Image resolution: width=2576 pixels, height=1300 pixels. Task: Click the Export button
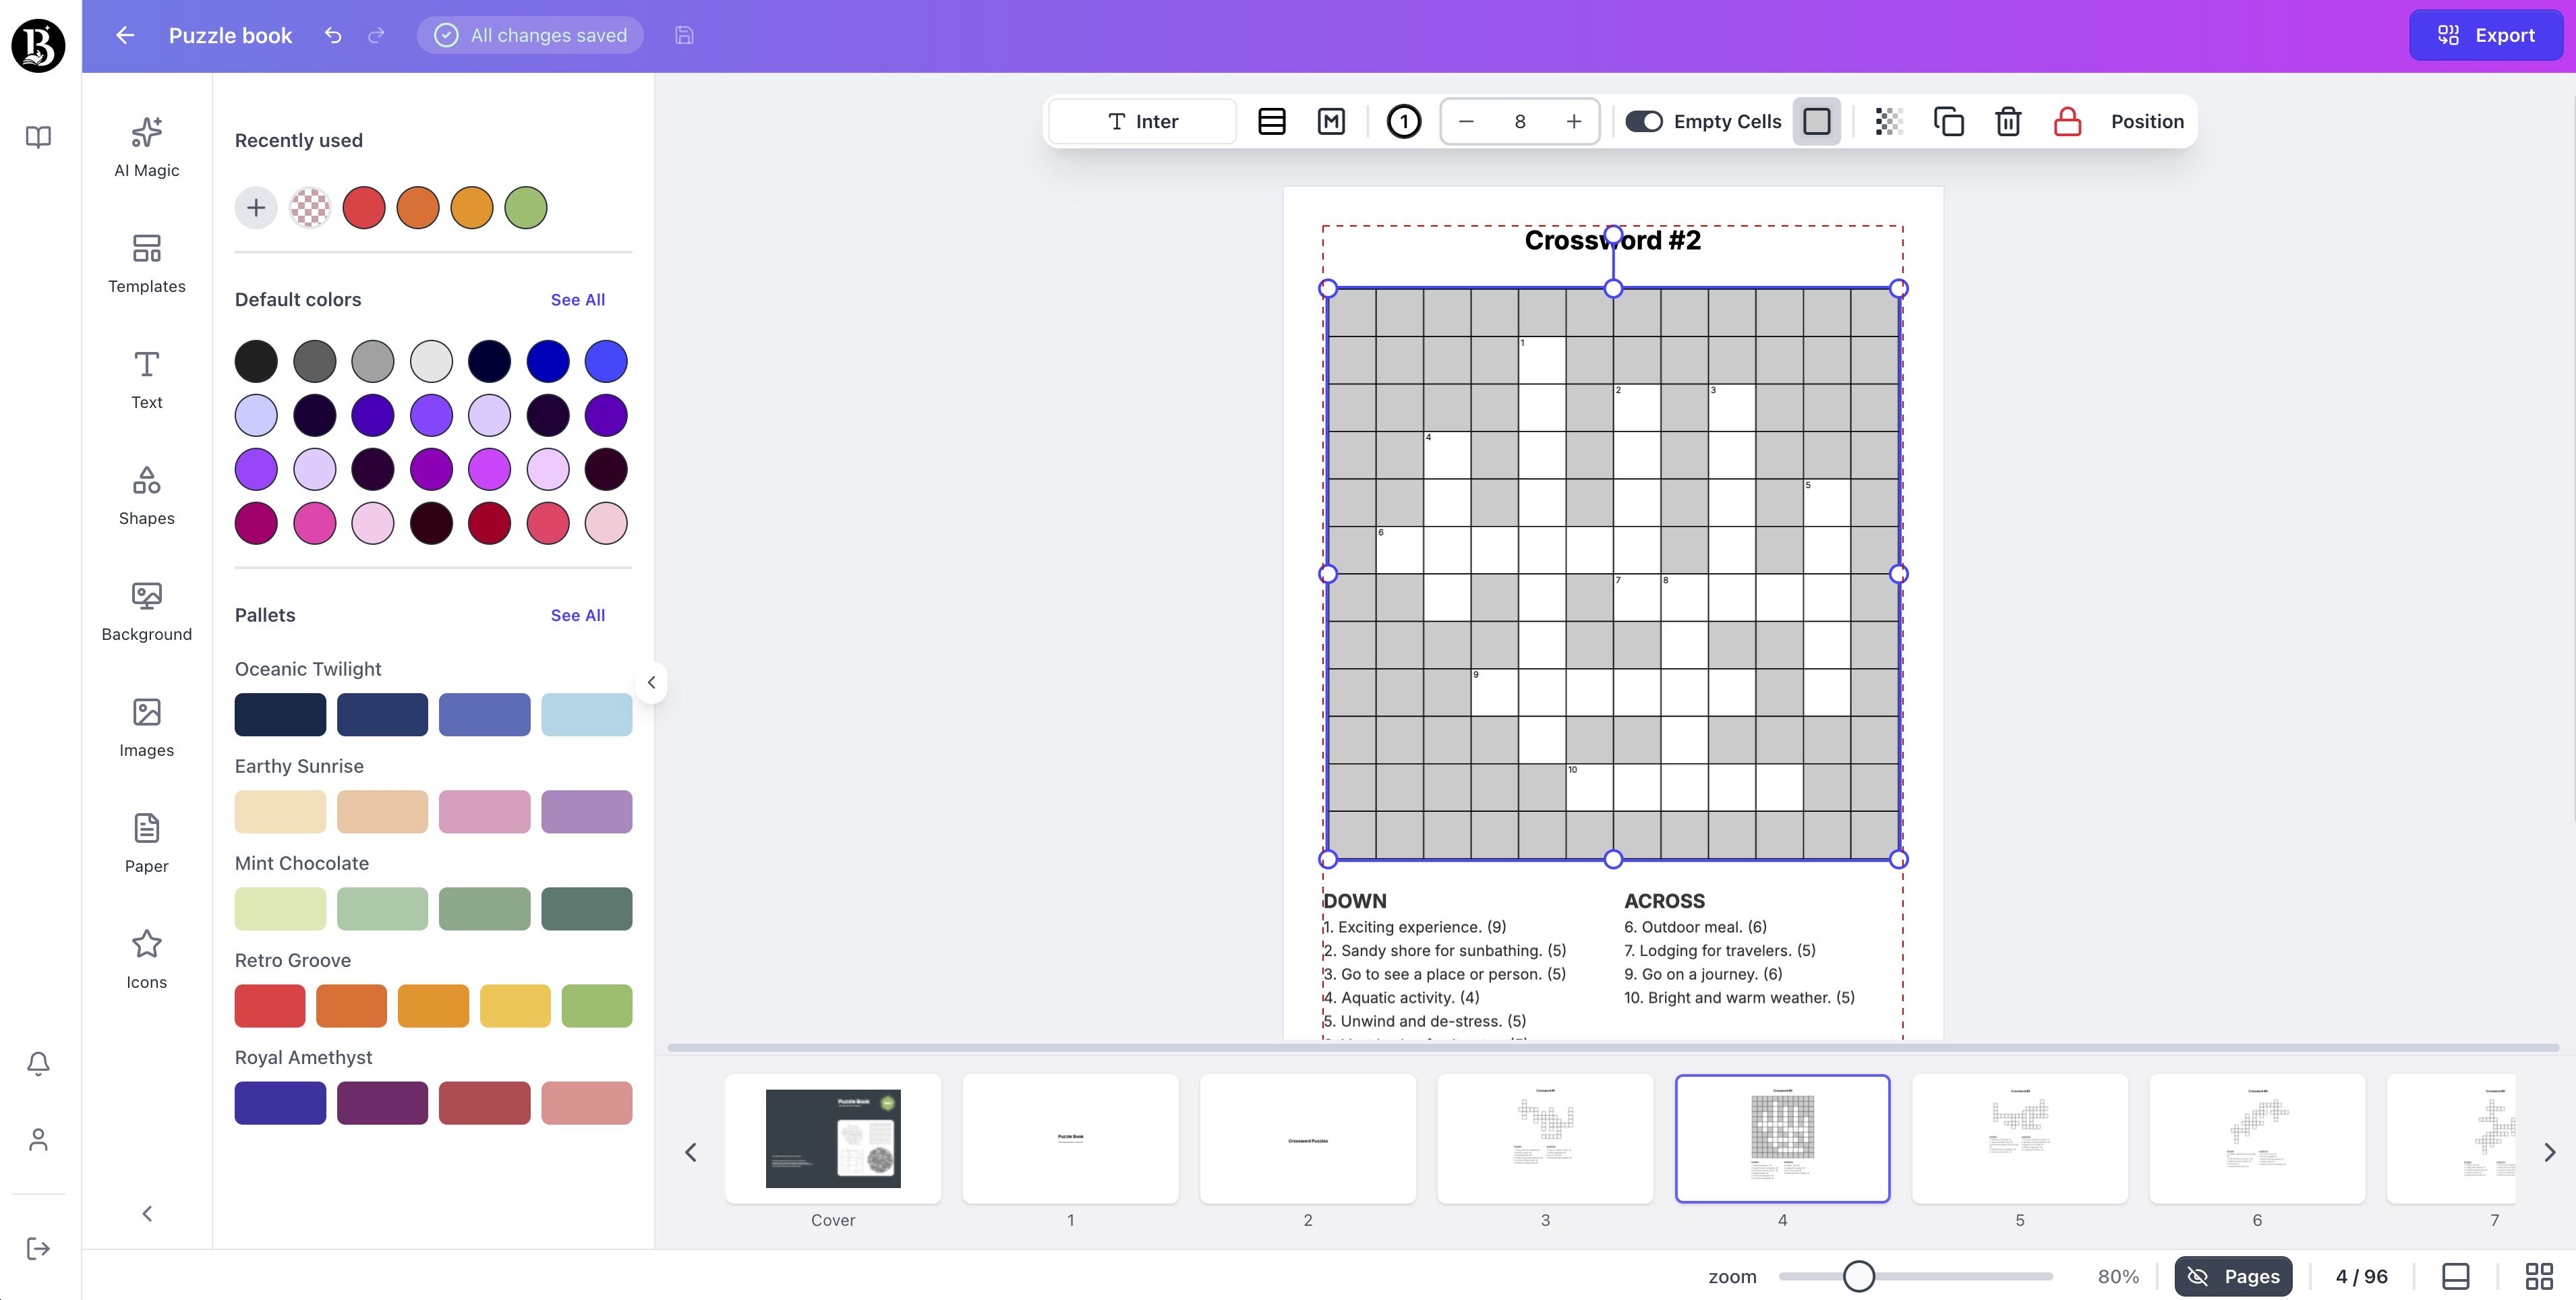point(2486,35)
